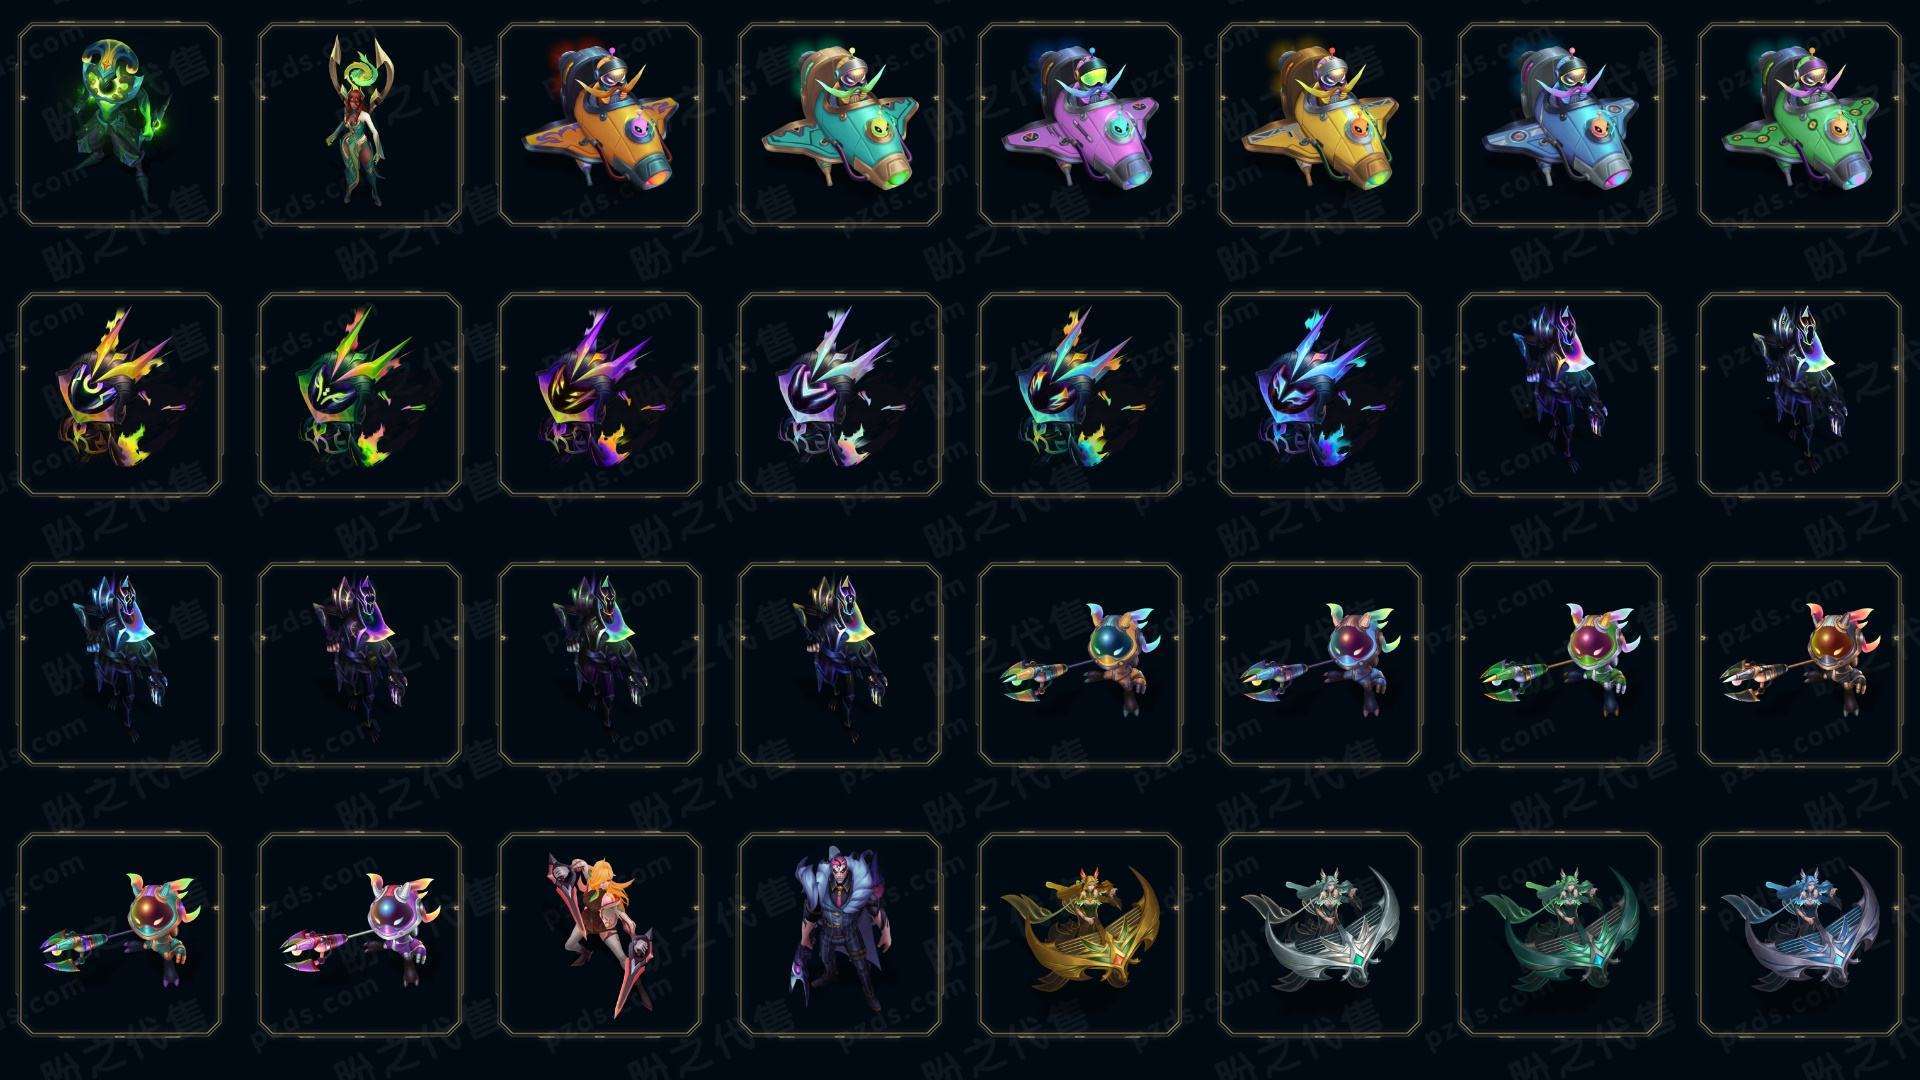The height and width of the screenshot is (1080, 1920).
Task: Select the green-orb creature with green axe
Action: tap(1560, 664)
